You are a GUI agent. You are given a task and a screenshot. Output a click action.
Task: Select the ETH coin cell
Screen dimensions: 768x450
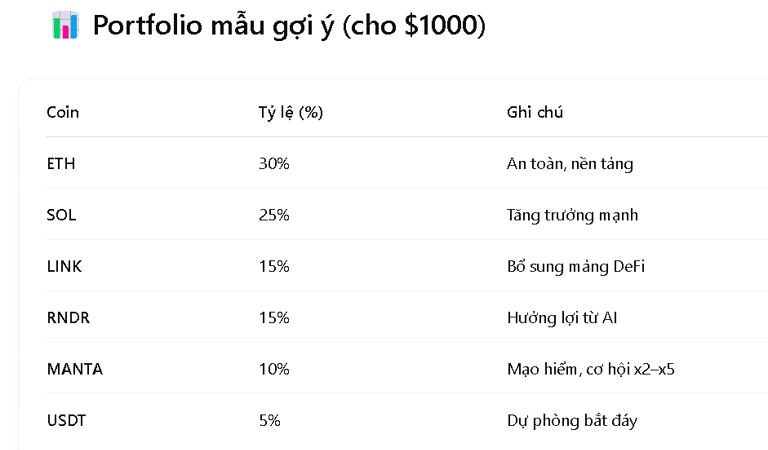point(61,163)
